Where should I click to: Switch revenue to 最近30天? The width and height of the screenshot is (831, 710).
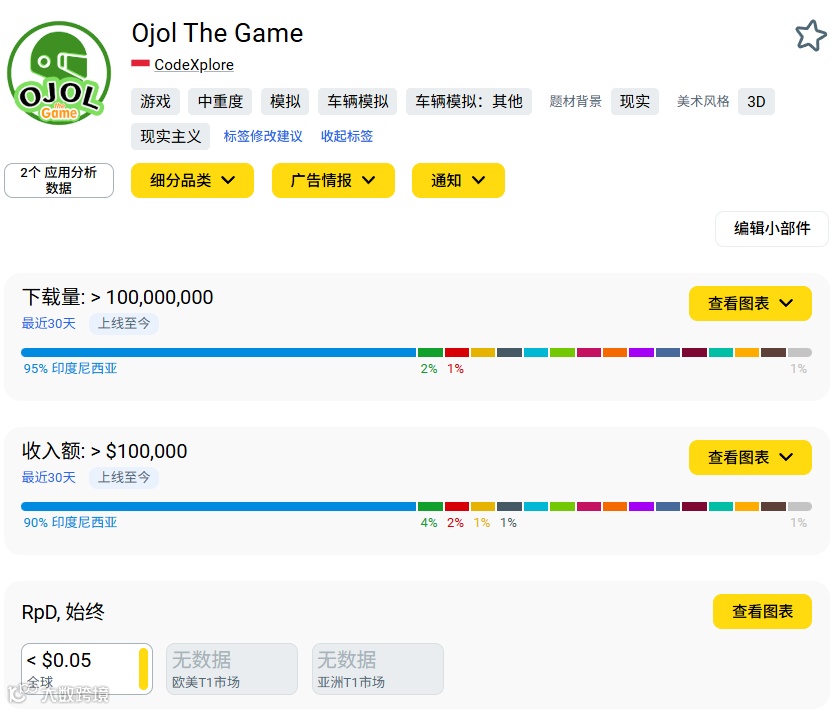pyautogui.click(x=49, y=478)
